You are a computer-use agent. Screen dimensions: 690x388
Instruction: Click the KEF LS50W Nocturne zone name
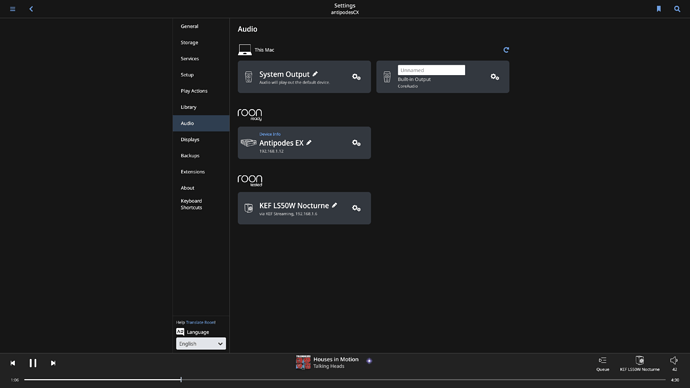click(294, 205)
